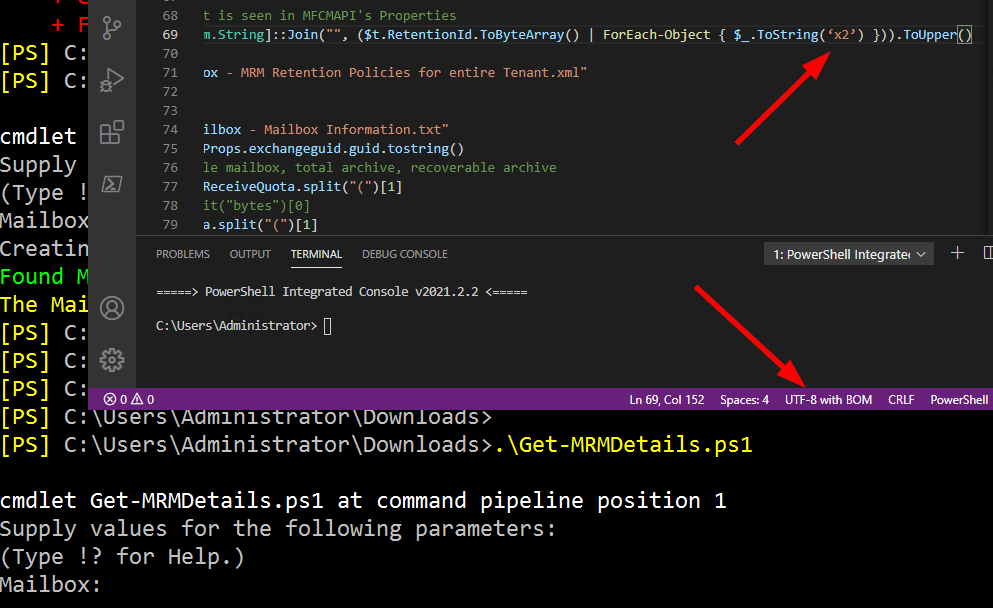Viewport: 993px width, 608px height.
Task: Change indentation by clicking Spaces: 4
Action: 744,398
